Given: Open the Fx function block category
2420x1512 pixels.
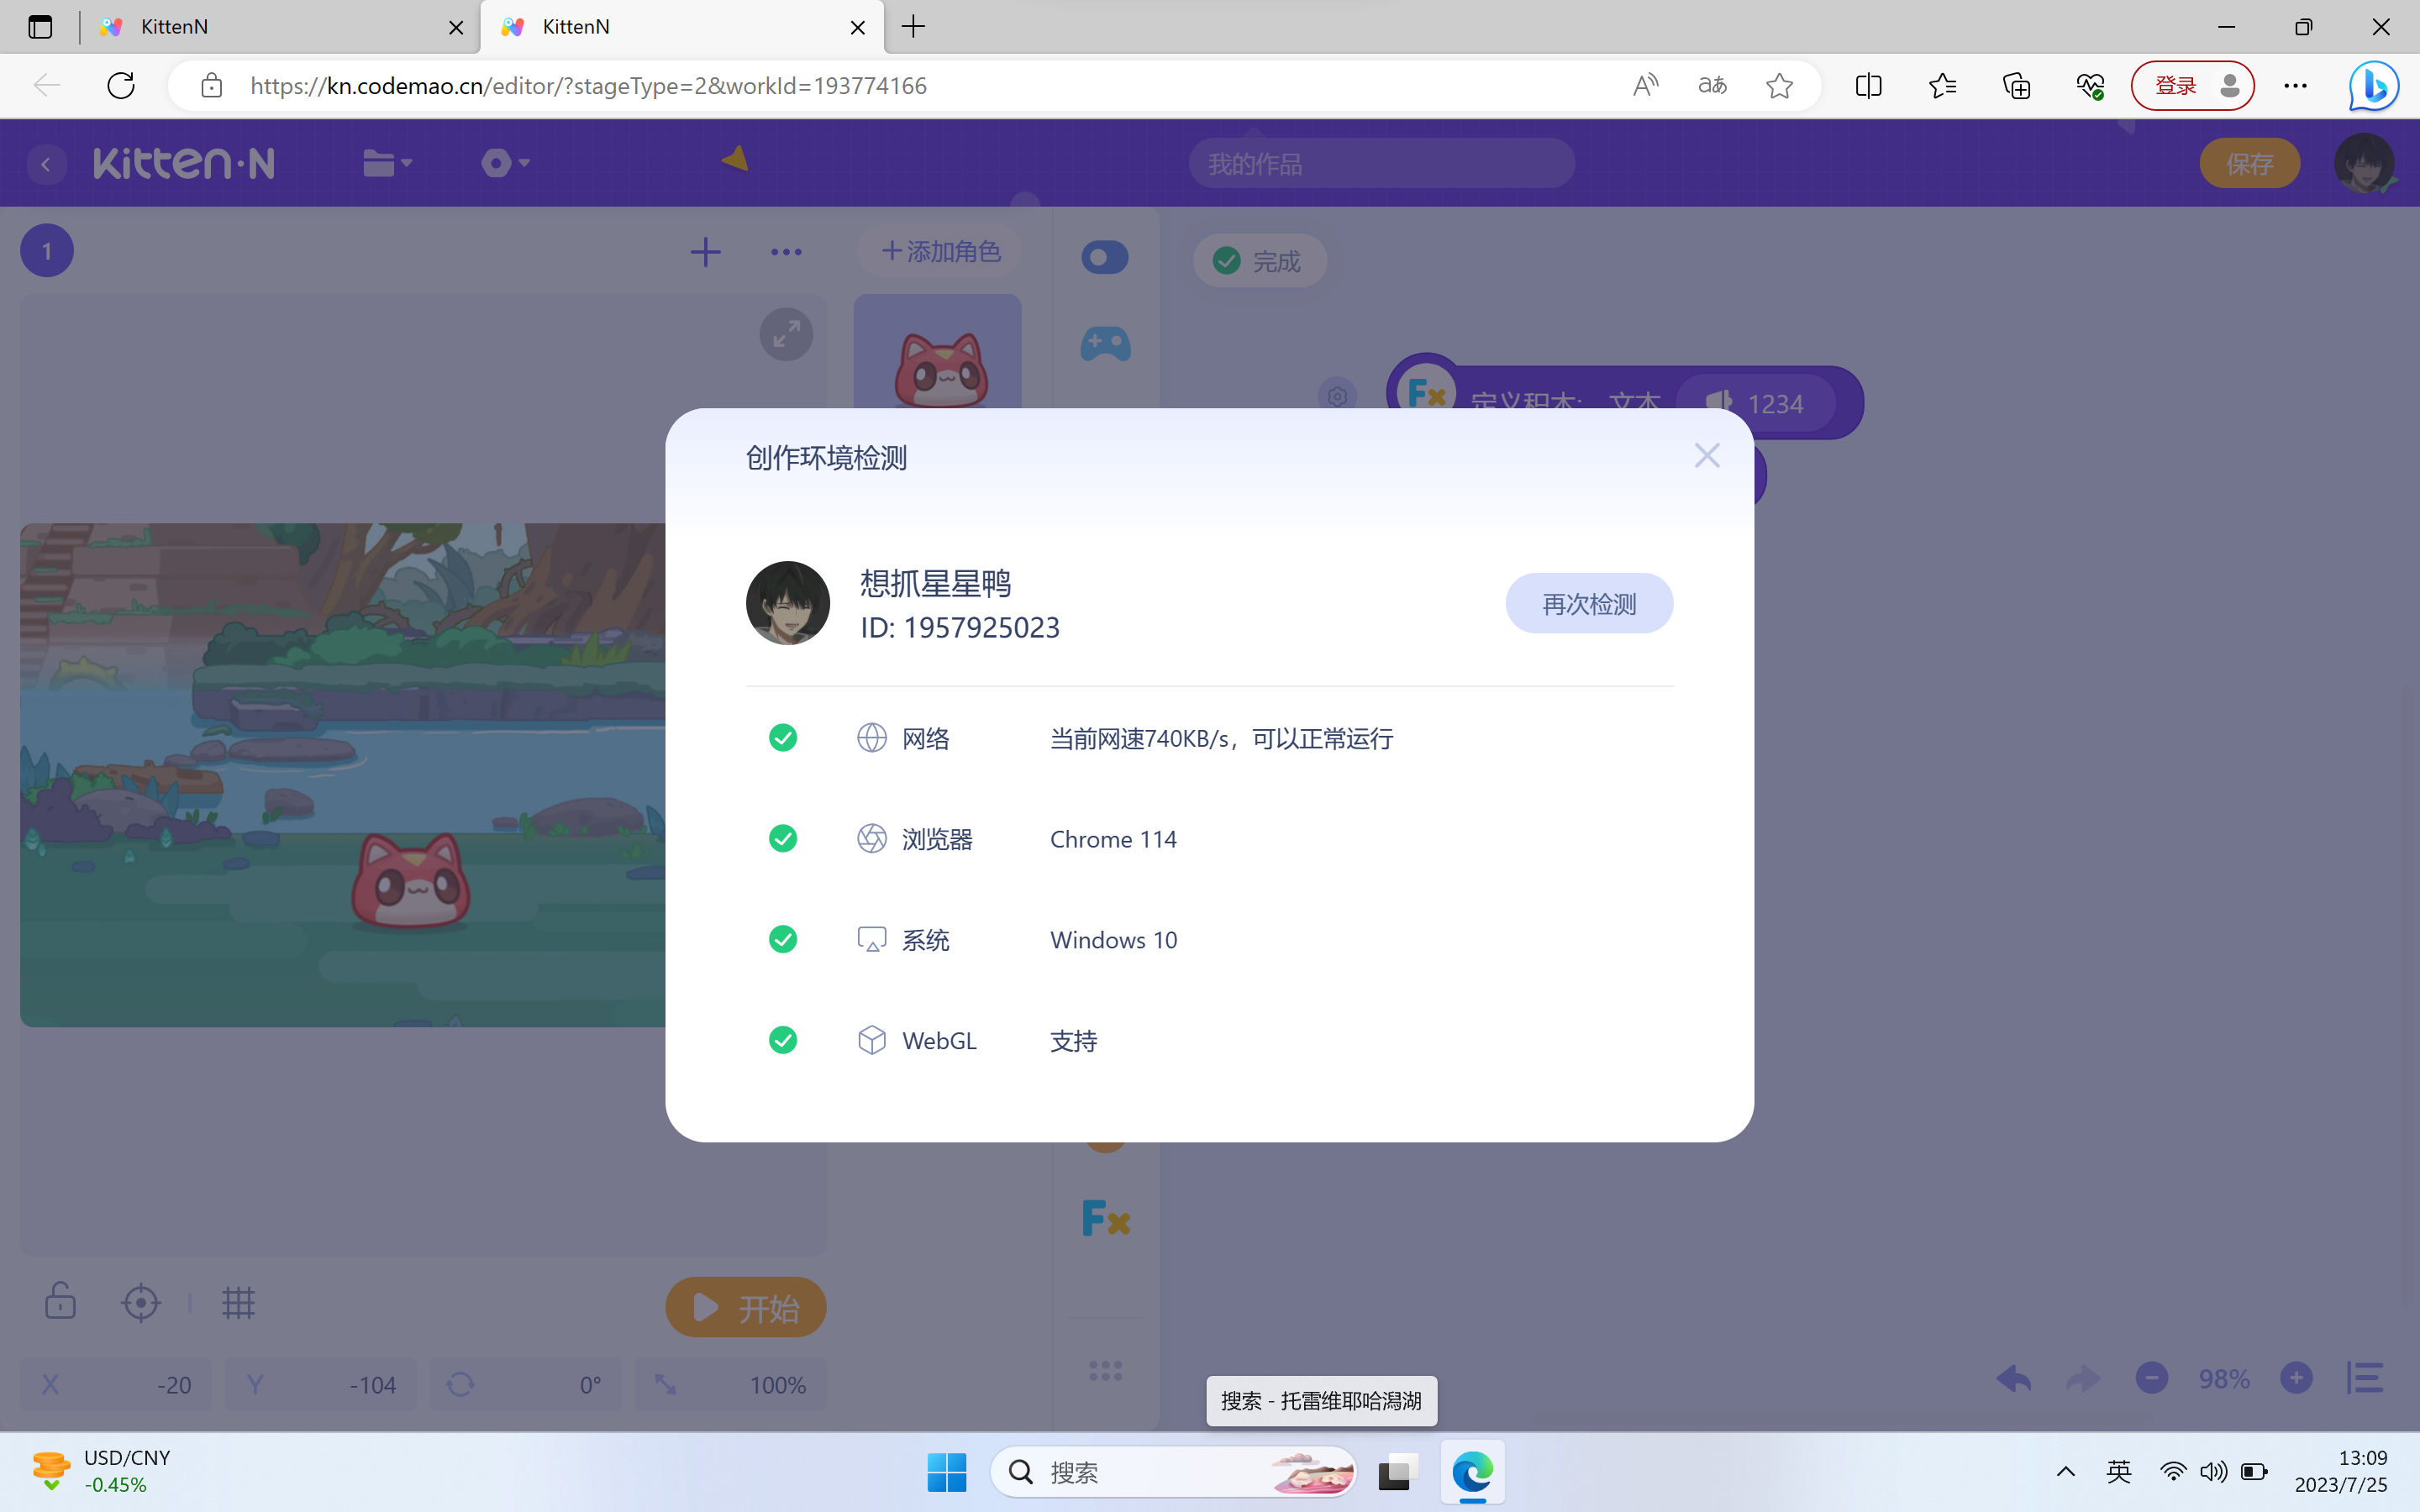Looking at the screenshot, I should 1106,1218.
